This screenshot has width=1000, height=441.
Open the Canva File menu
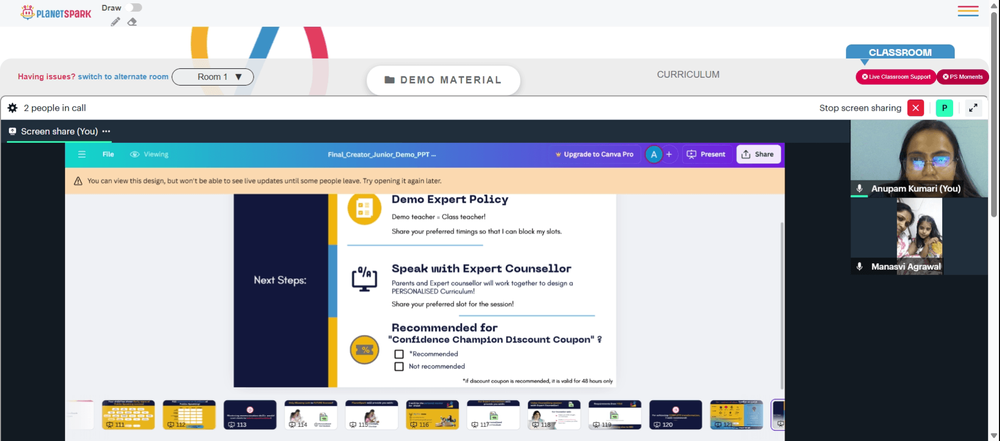point(108,154)
